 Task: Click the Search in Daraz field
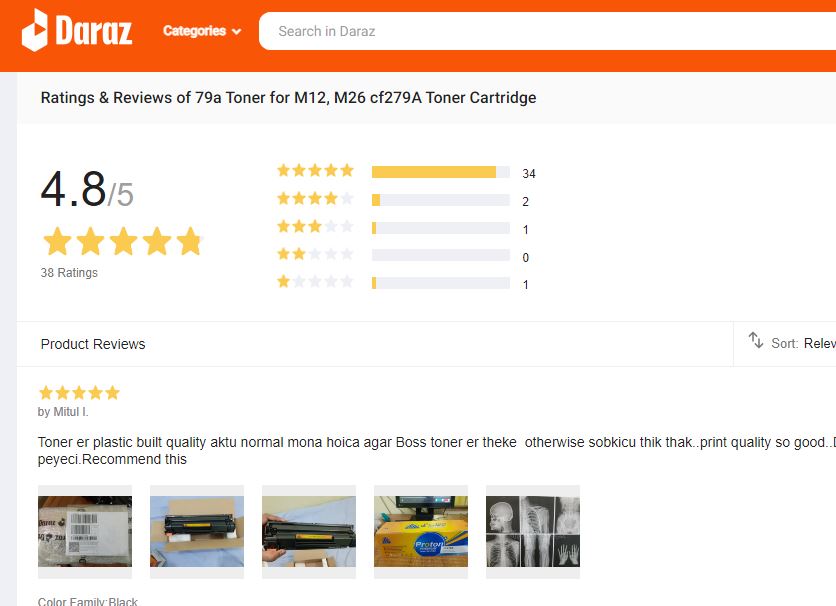click(x=540, y=31)
